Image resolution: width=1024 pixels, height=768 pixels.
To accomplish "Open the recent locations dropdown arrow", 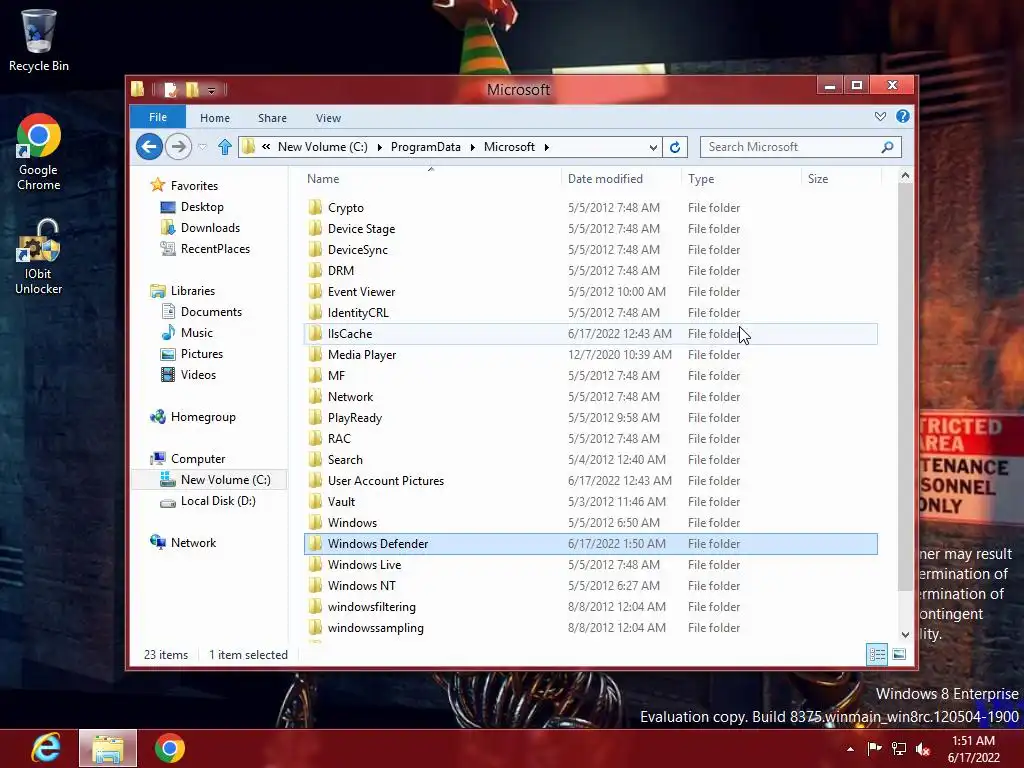I will 202,148.
